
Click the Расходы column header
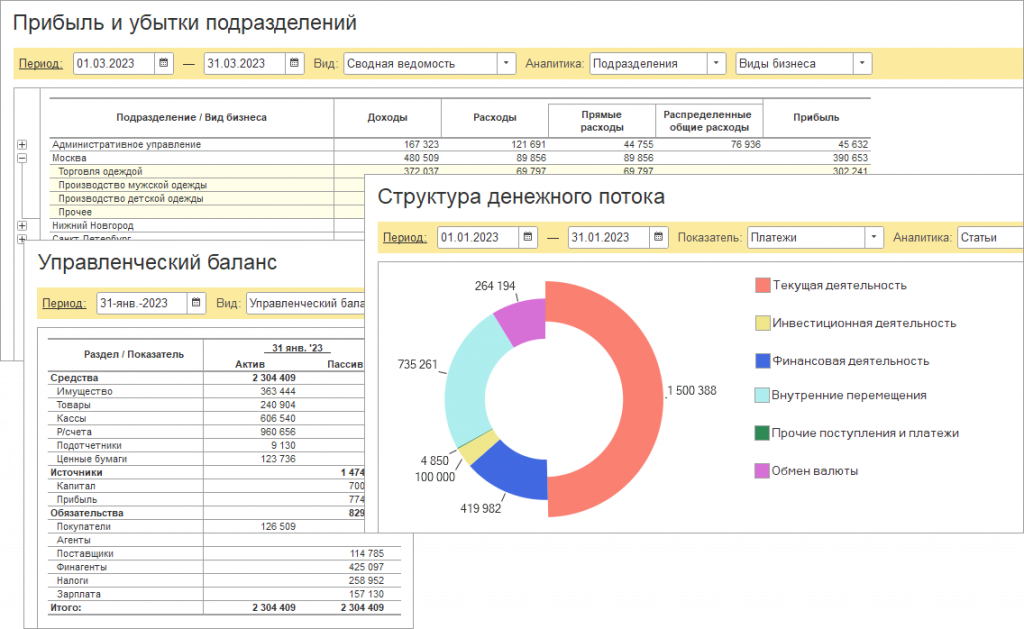(x=494, y=118)
